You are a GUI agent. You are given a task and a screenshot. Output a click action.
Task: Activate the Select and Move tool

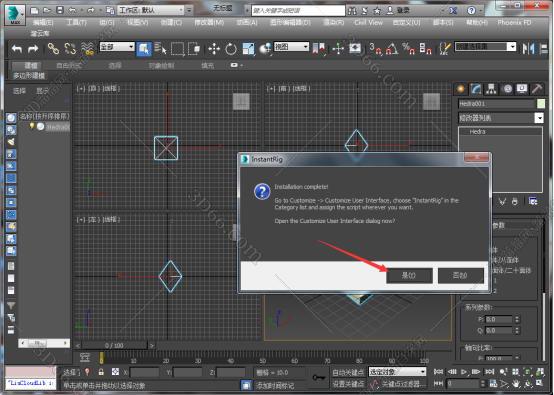(214, 49)
